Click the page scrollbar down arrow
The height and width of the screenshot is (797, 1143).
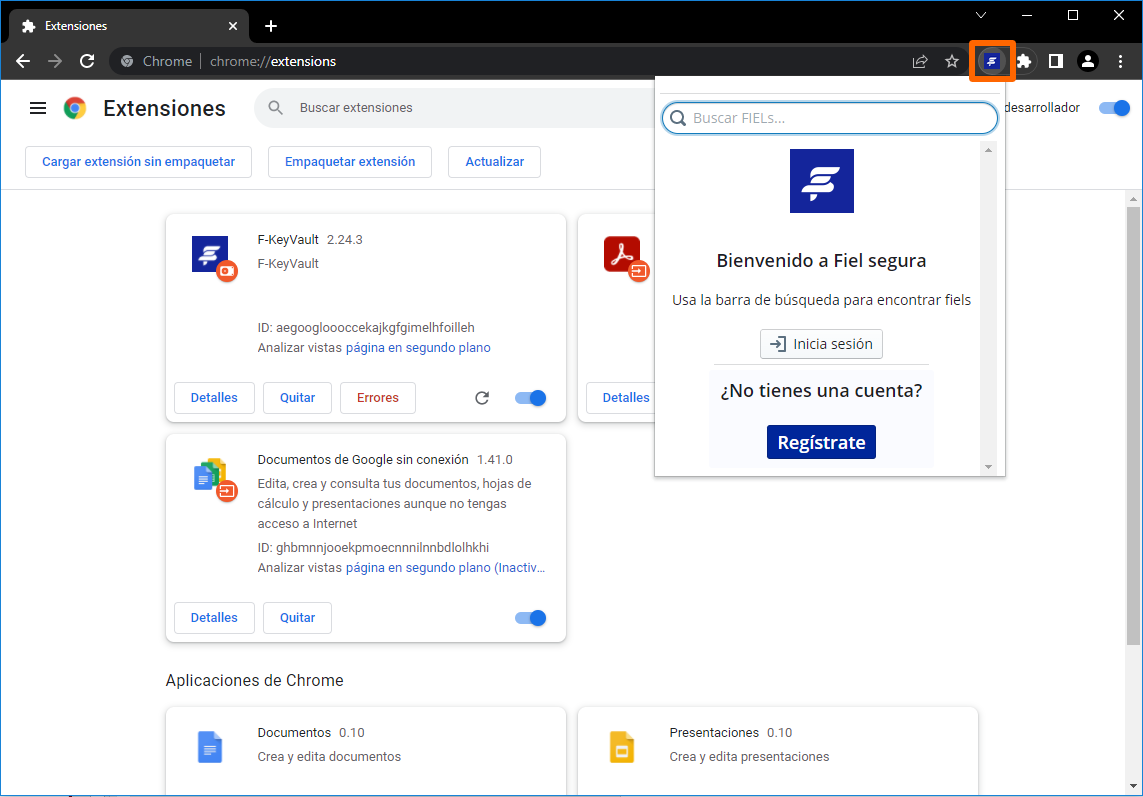click(1133, 786)
